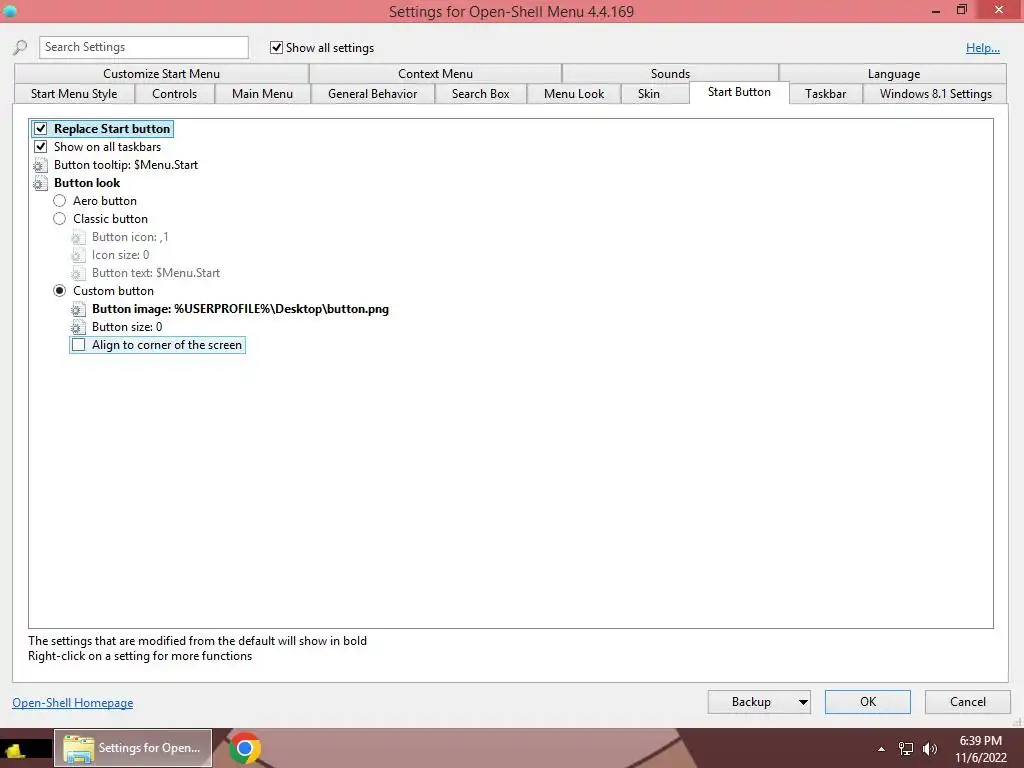Uncheck Show on all taskbars
This screenshot has height=768, width=1024.
(x=40, y=147)
